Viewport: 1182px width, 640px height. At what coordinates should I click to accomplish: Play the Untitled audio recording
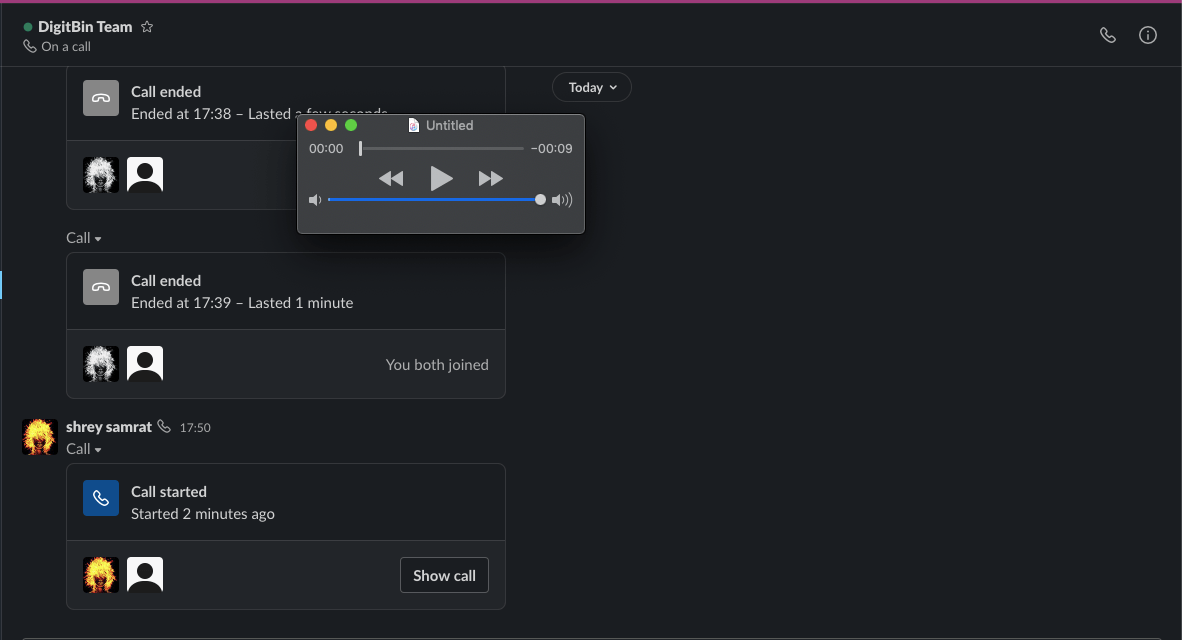point(441,179)
